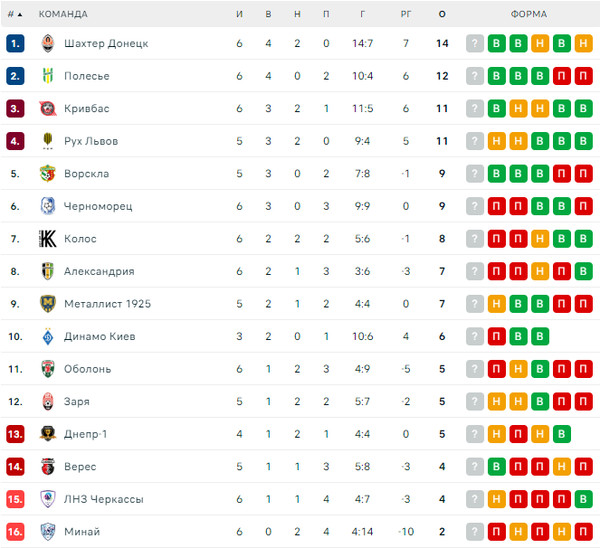
Task: Click the Колос team logo
Action: tap(48, 238)
